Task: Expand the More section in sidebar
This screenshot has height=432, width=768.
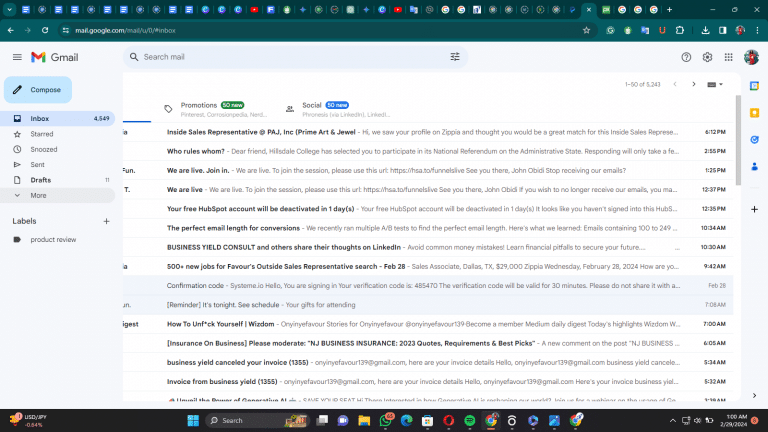Action: pos(38,195)
